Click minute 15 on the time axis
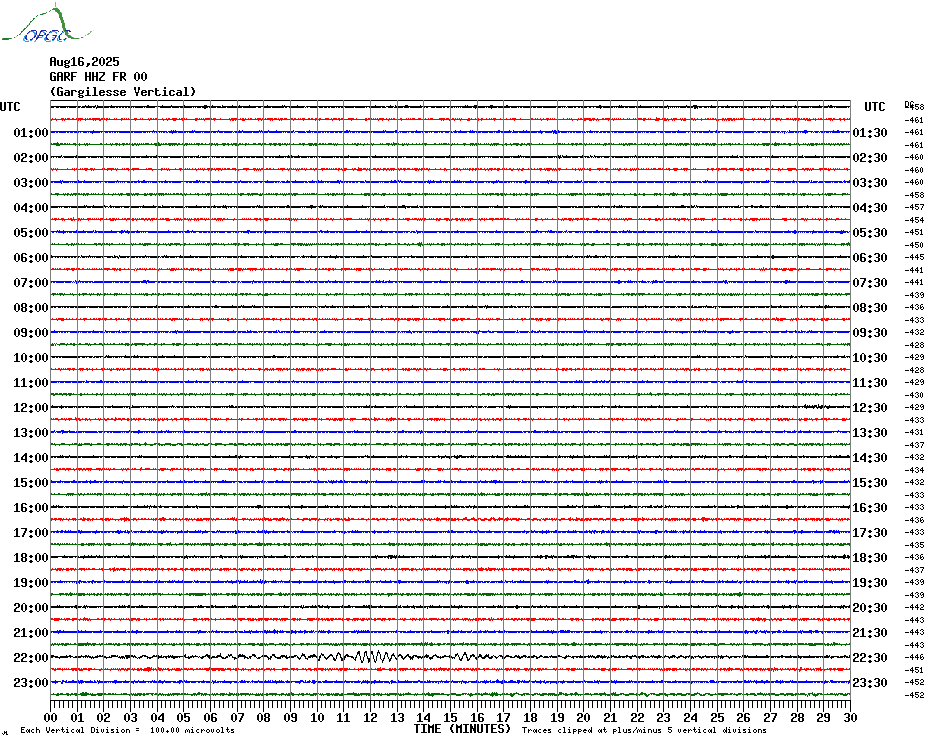The image size is (930, 744). (x=450, y=717)
